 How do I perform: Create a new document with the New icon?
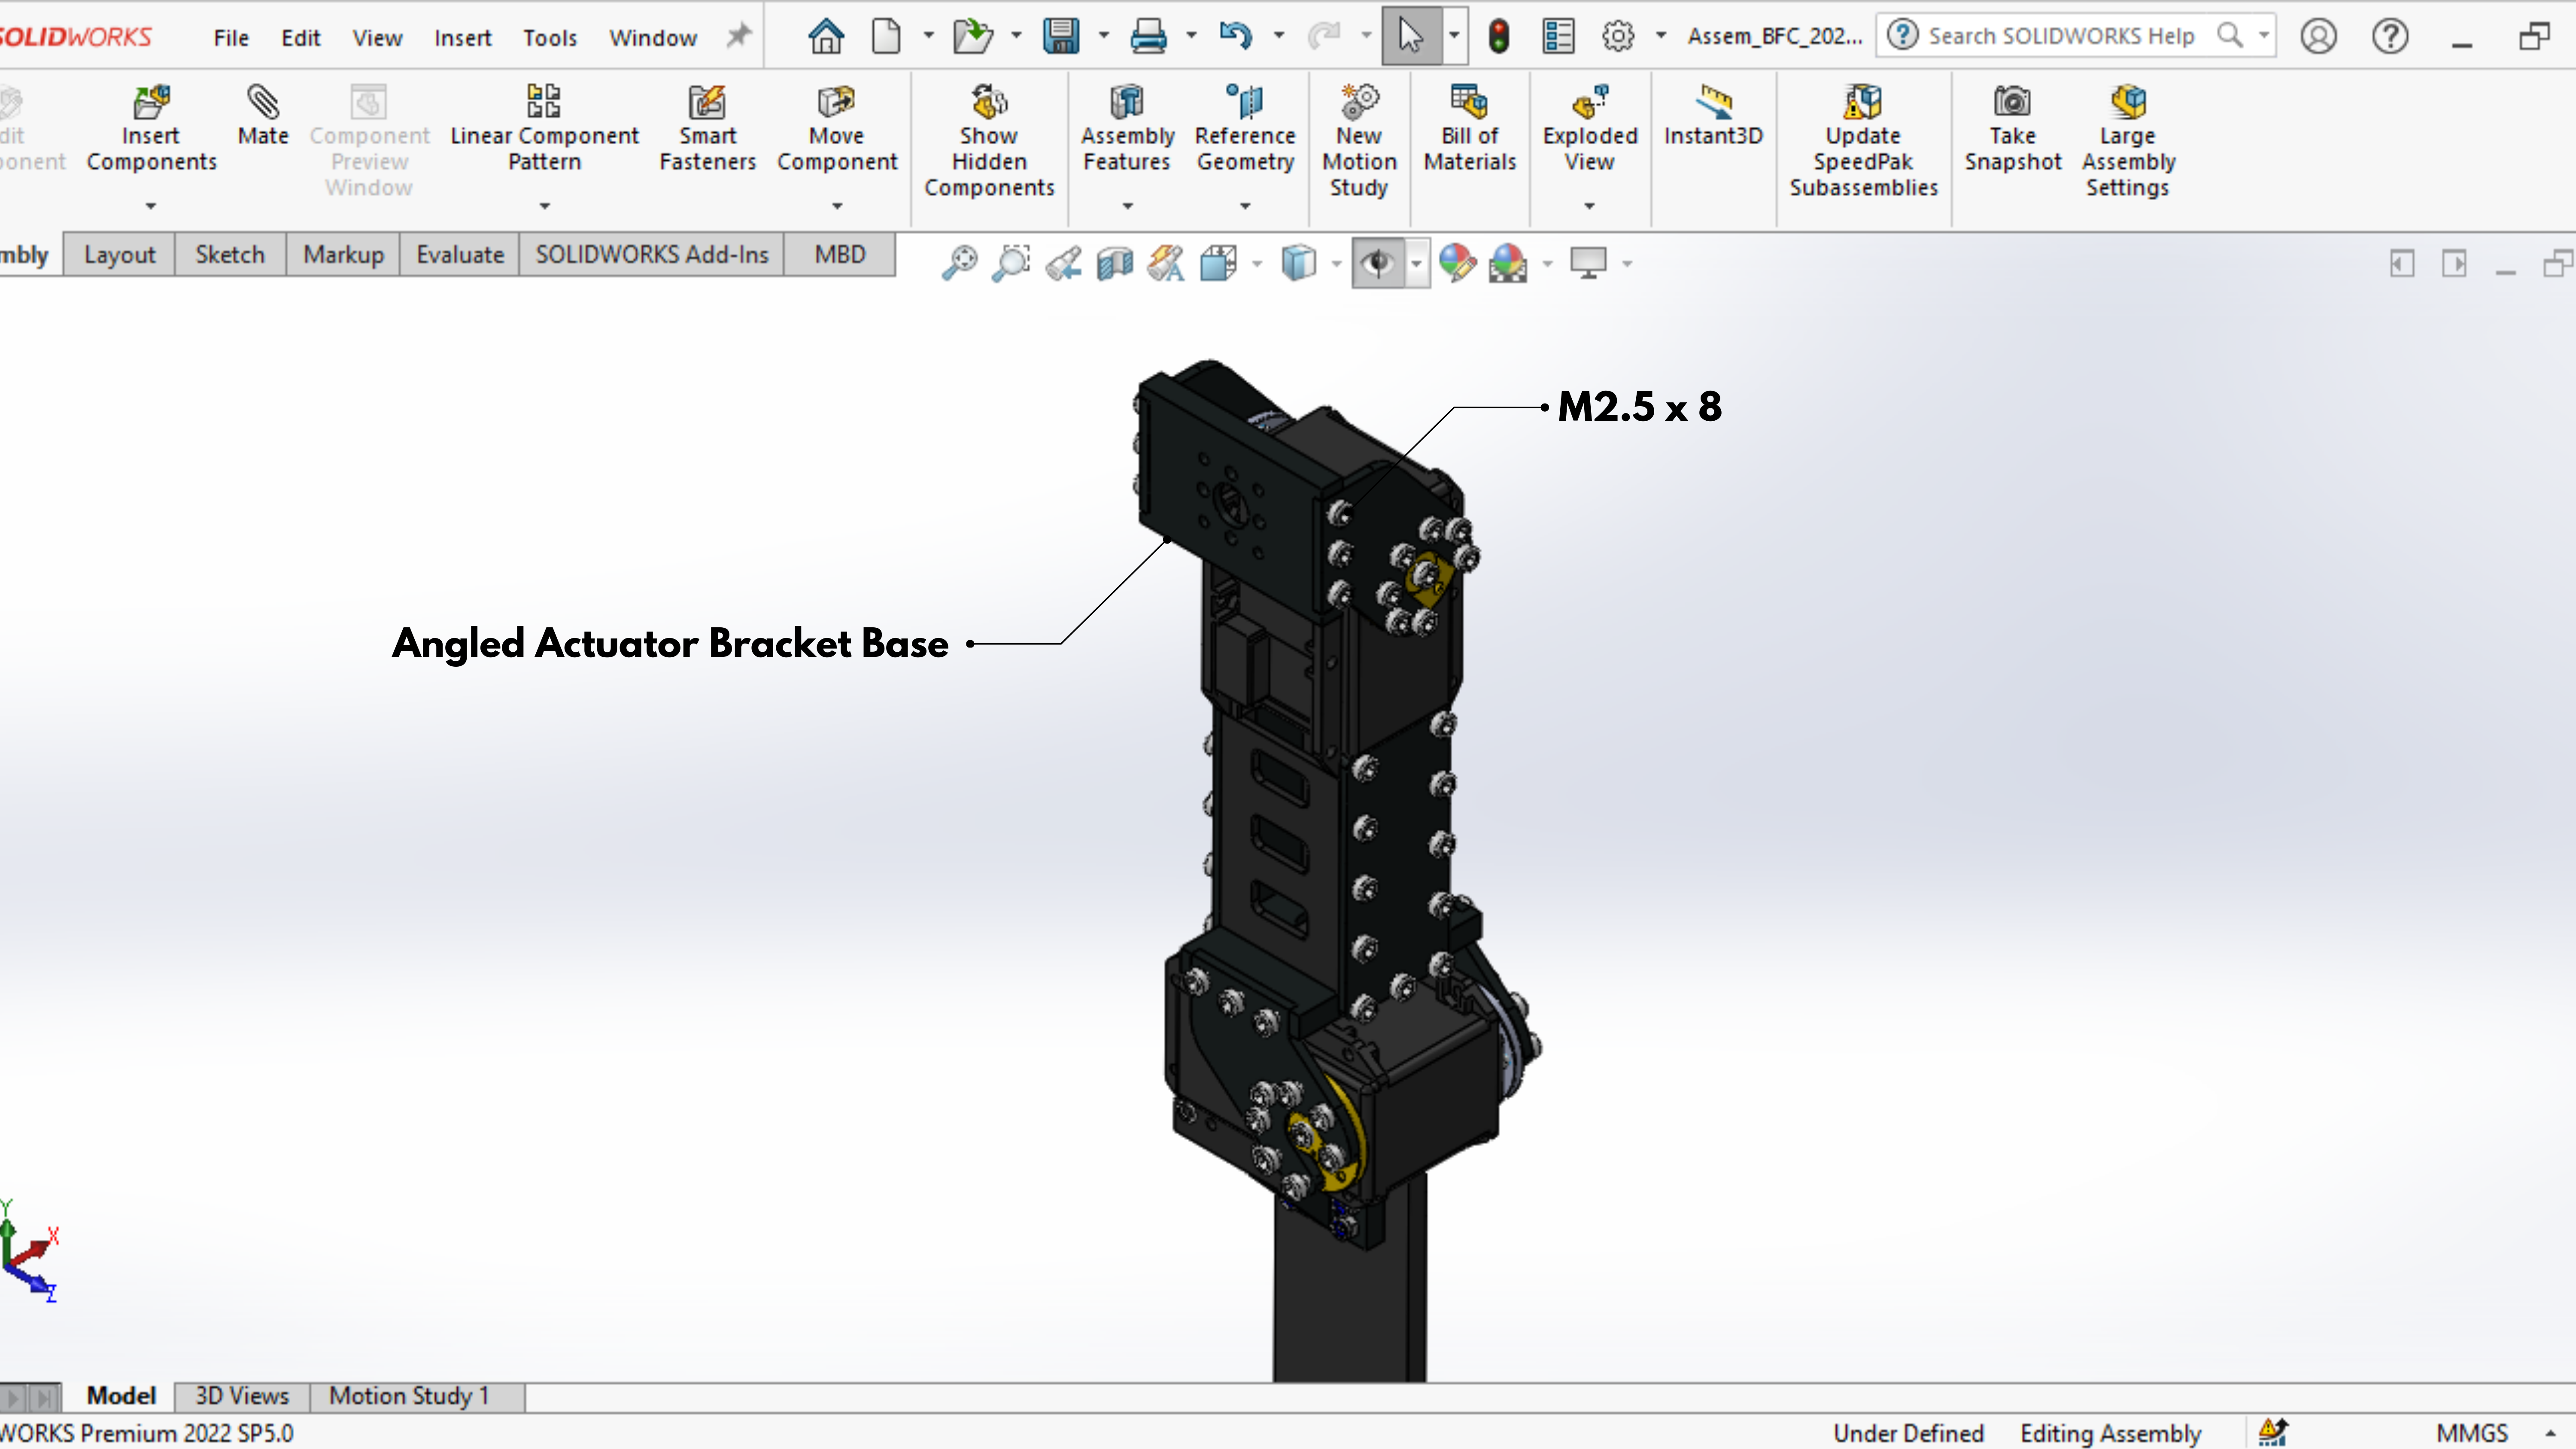coord(886,37)
